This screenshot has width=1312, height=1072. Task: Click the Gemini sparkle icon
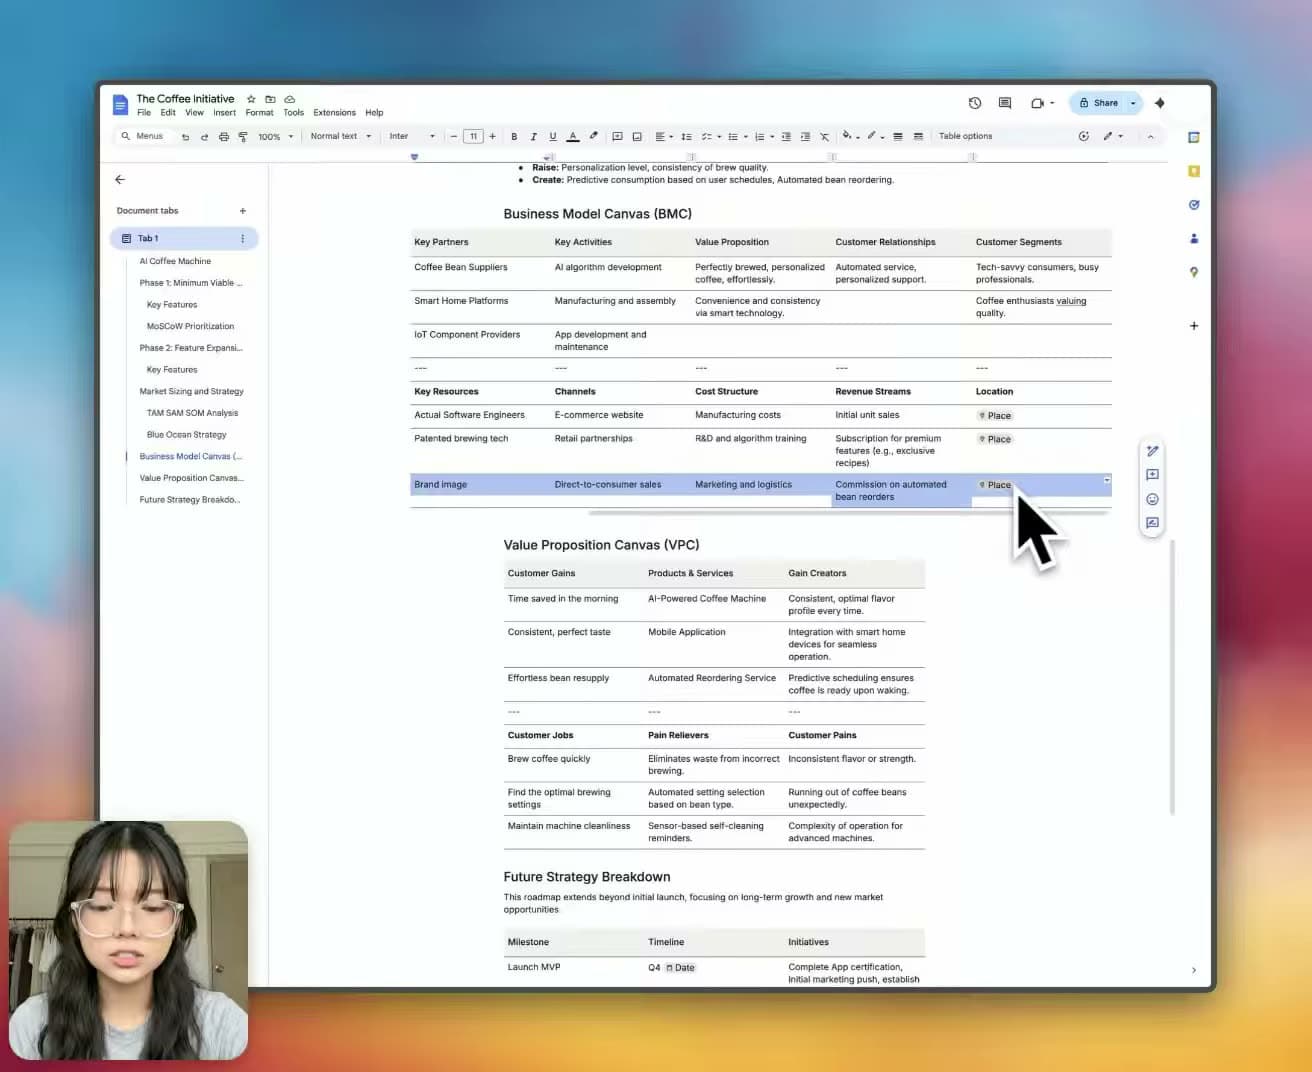tap(1160, 103)
